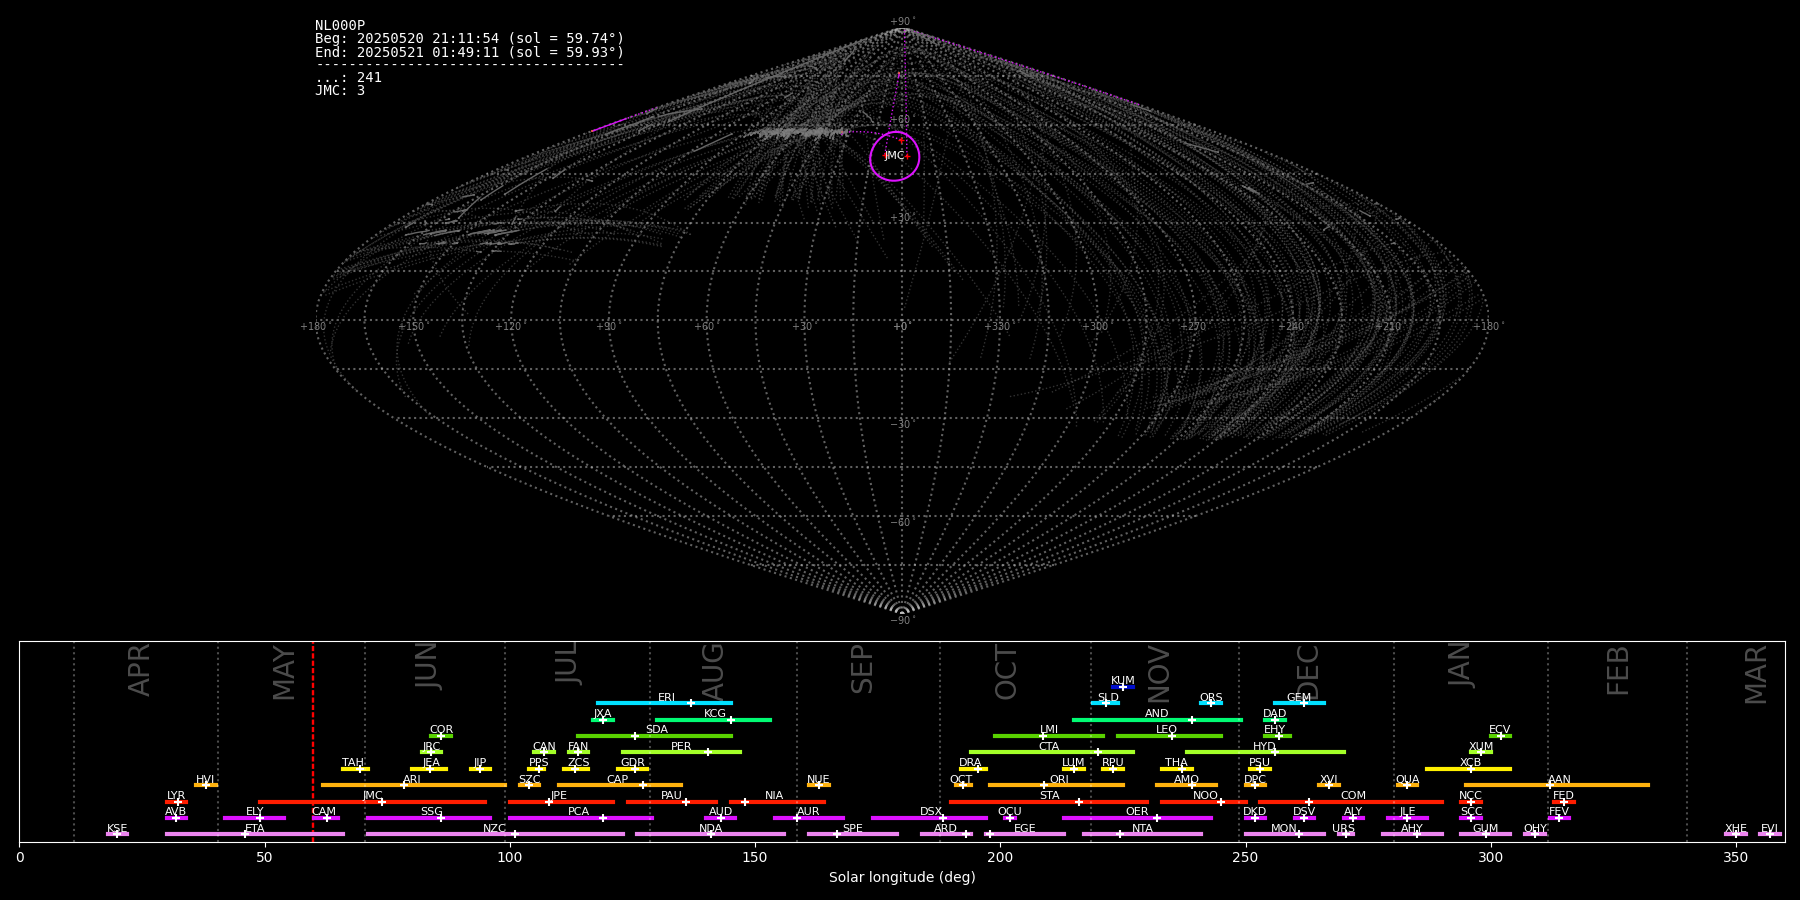Click the 'NL000P' station label
The height and width of the screenshot is (900, 1800).
pyautogui.click(x=340, y=26)
